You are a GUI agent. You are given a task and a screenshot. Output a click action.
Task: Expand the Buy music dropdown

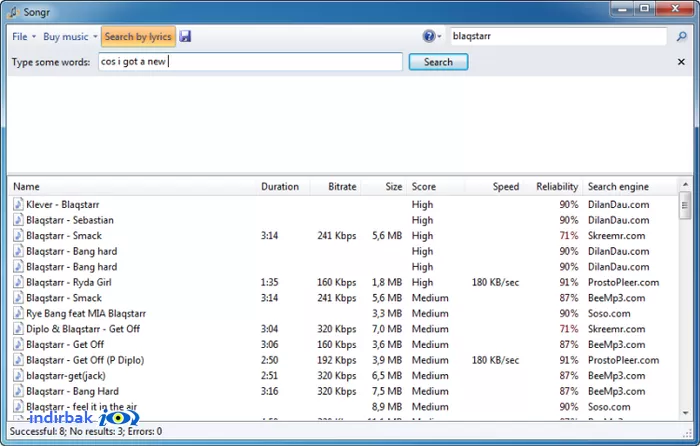coord(70,37)
